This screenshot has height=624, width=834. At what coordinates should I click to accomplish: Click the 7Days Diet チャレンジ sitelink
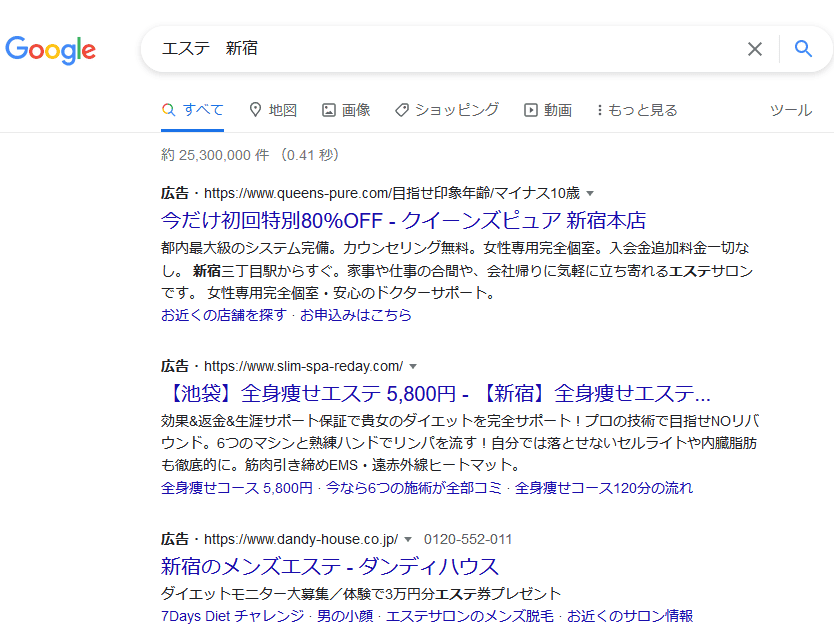click(x=232, y=616)
